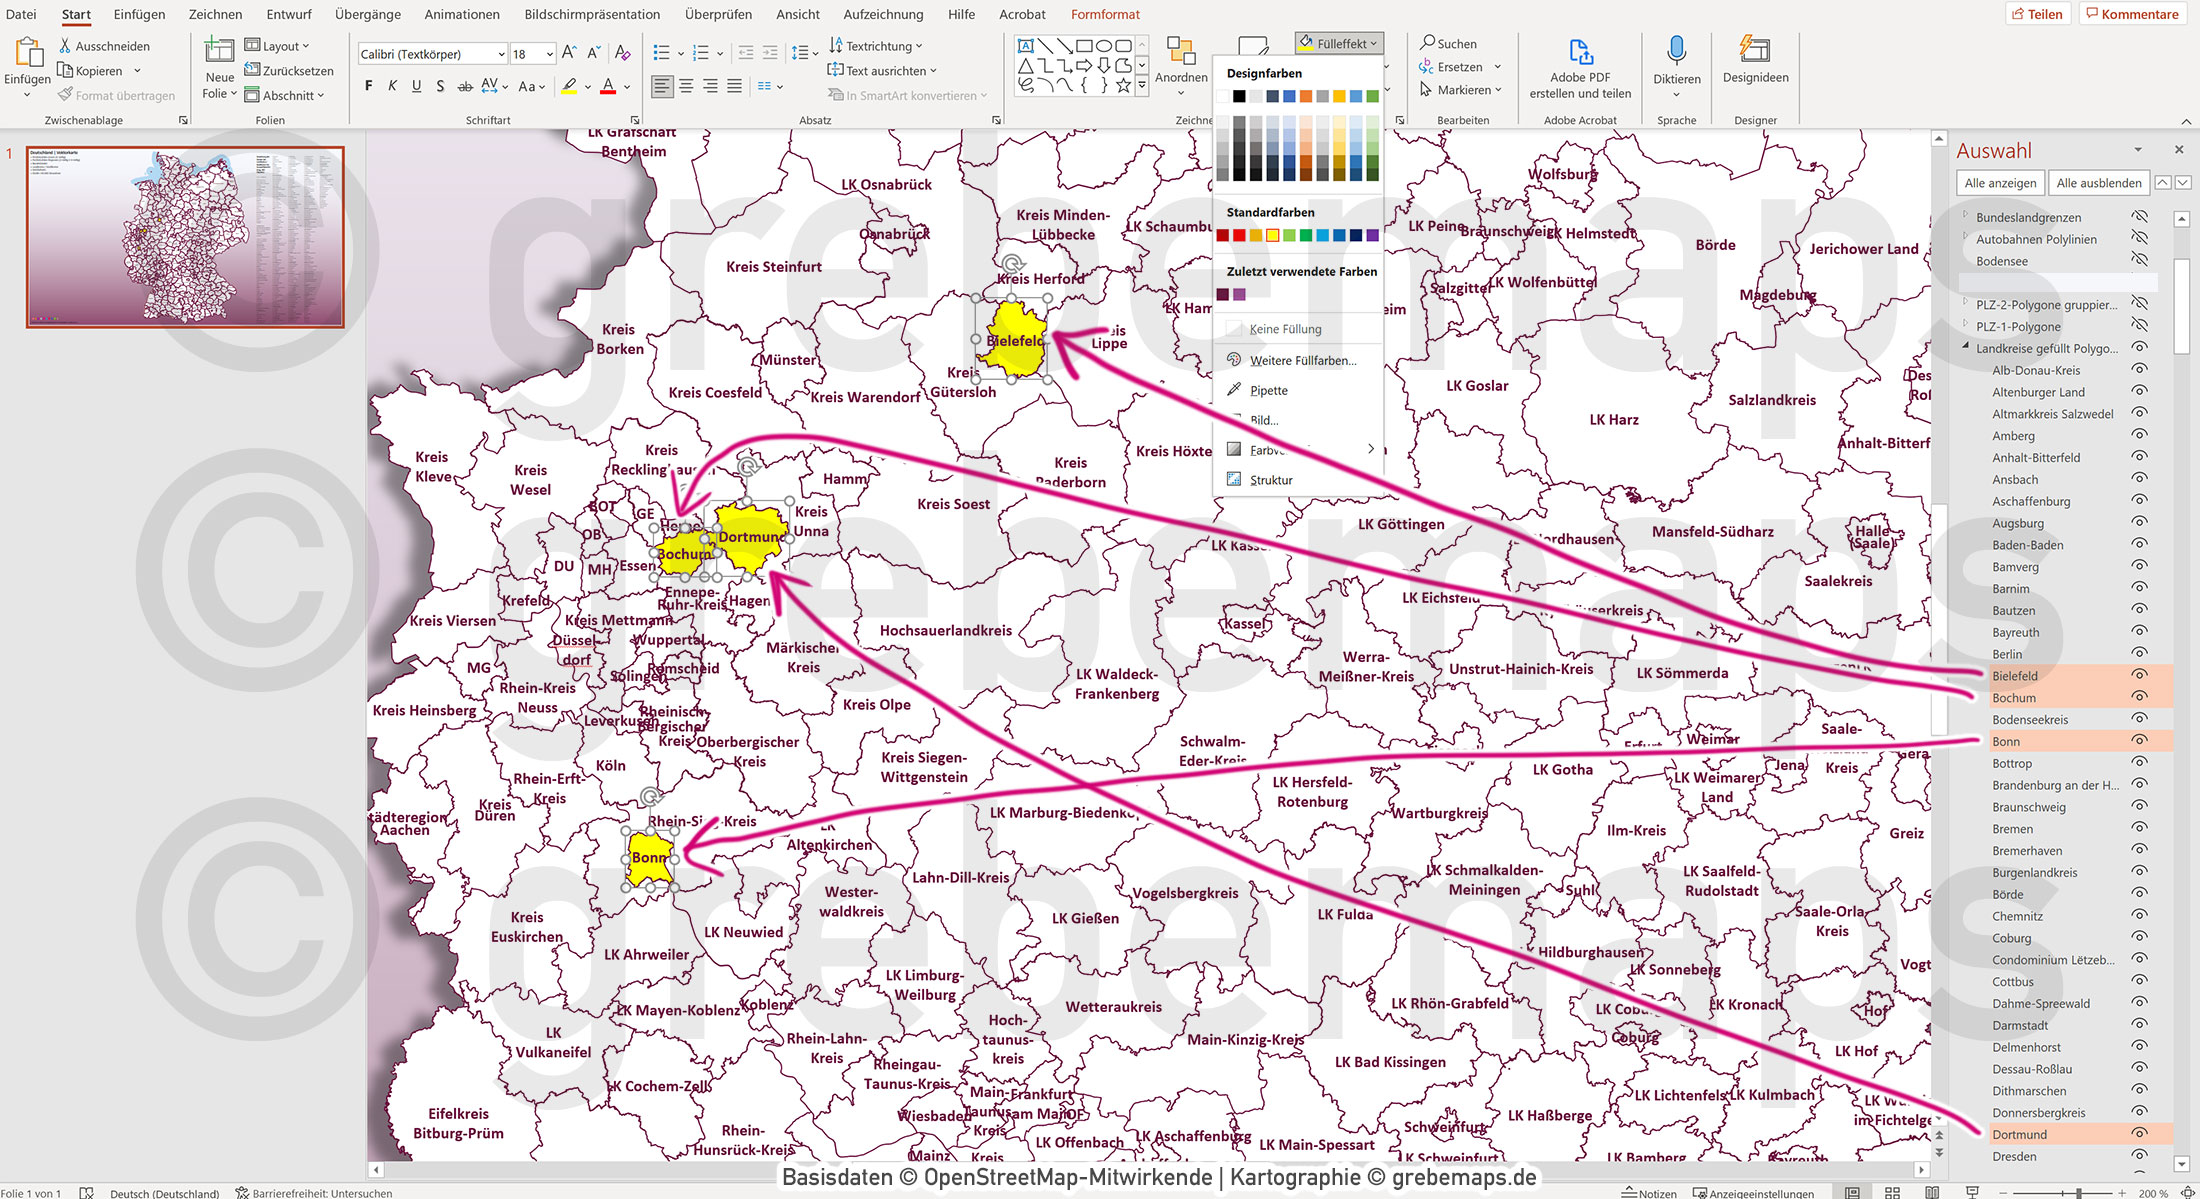Click the Teilen button
The image size is (2200, 1199).
(2037, 14)
